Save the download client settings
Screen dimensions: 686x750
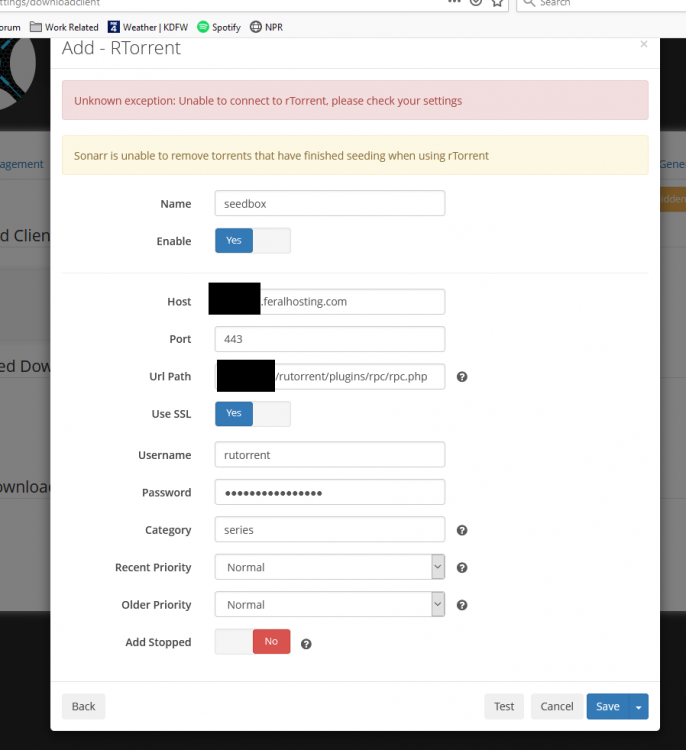[x=608, y=706]
